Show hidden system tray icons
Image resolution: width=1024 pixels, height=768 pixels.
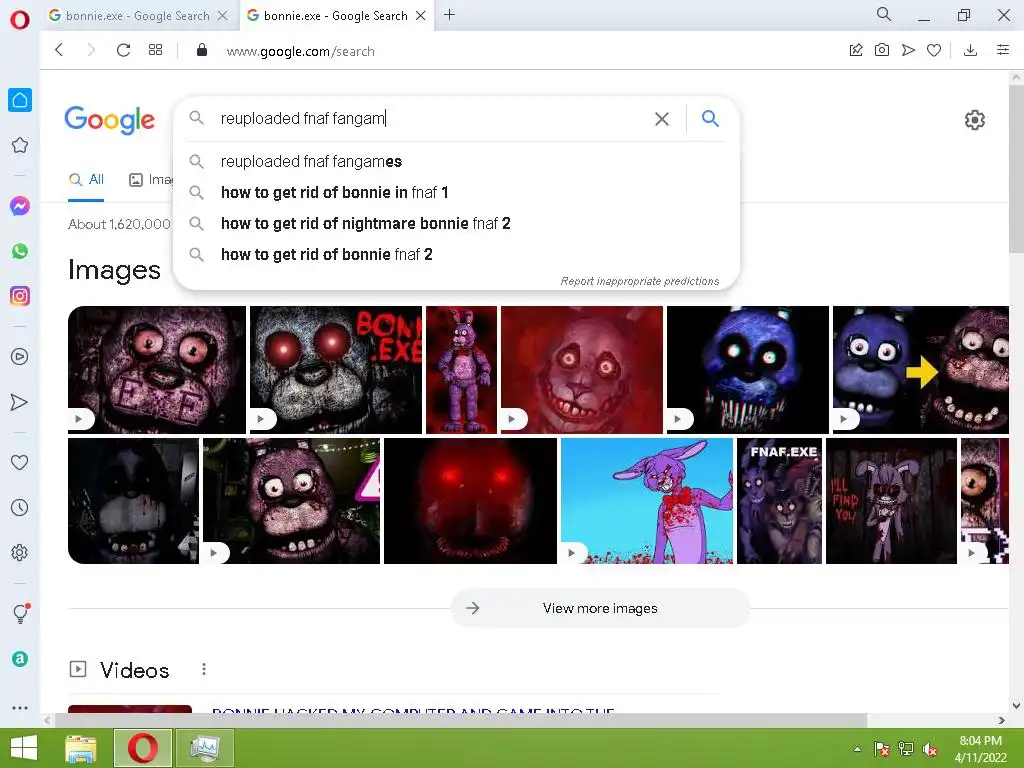click(857, 749)
